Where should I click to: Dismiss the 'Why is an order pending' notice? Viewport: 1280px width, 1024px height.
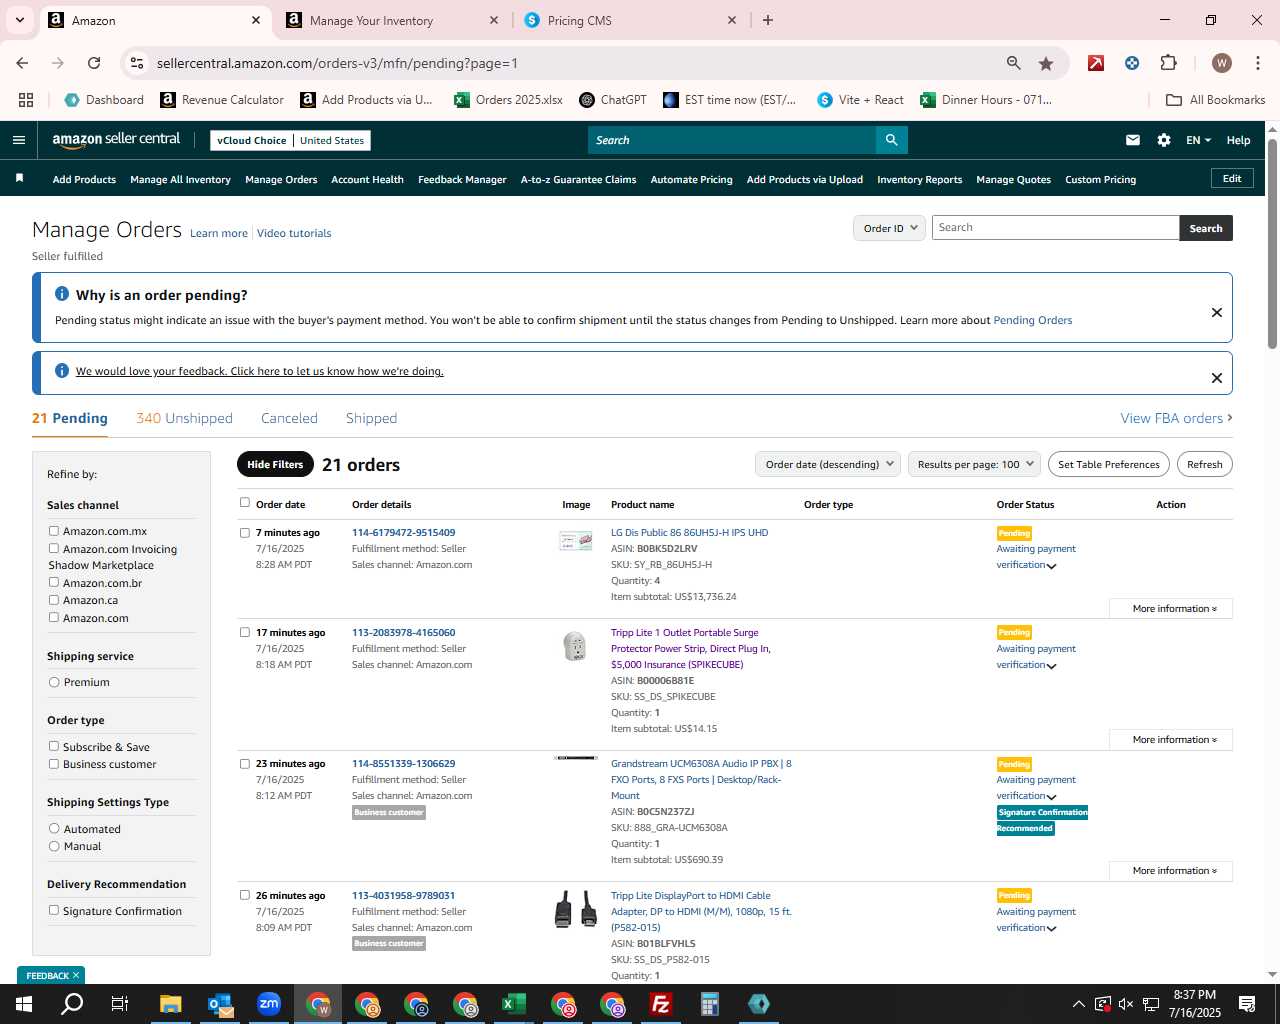pos(1217,312)
